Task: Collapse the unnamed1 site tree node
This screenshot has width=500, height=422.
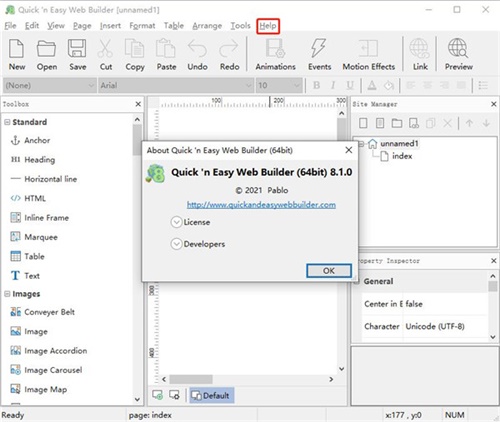Action: (x=361, y=144)
